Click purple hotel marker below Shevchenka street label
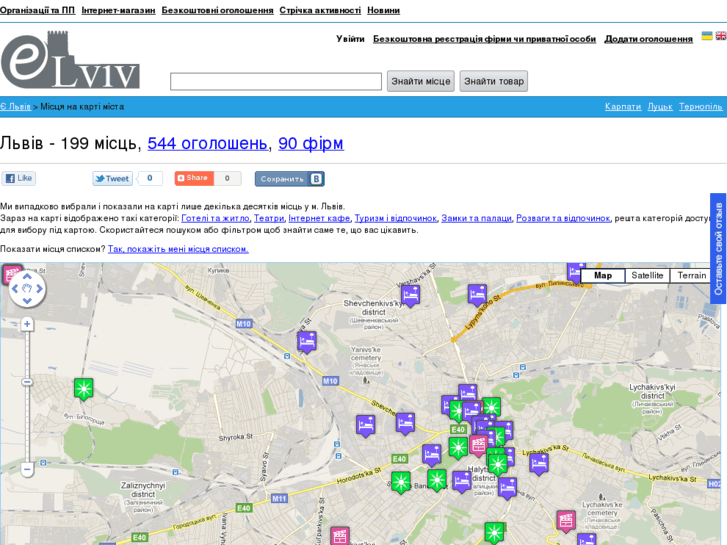 (405, 424)
